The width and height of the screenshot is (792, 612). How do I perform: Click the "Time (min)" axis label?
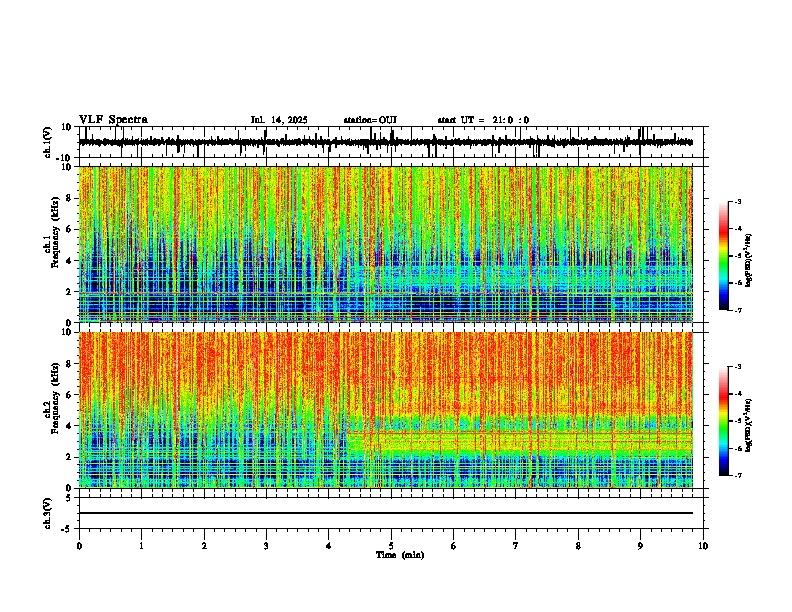pyautogui.click(x=400, y=555)
